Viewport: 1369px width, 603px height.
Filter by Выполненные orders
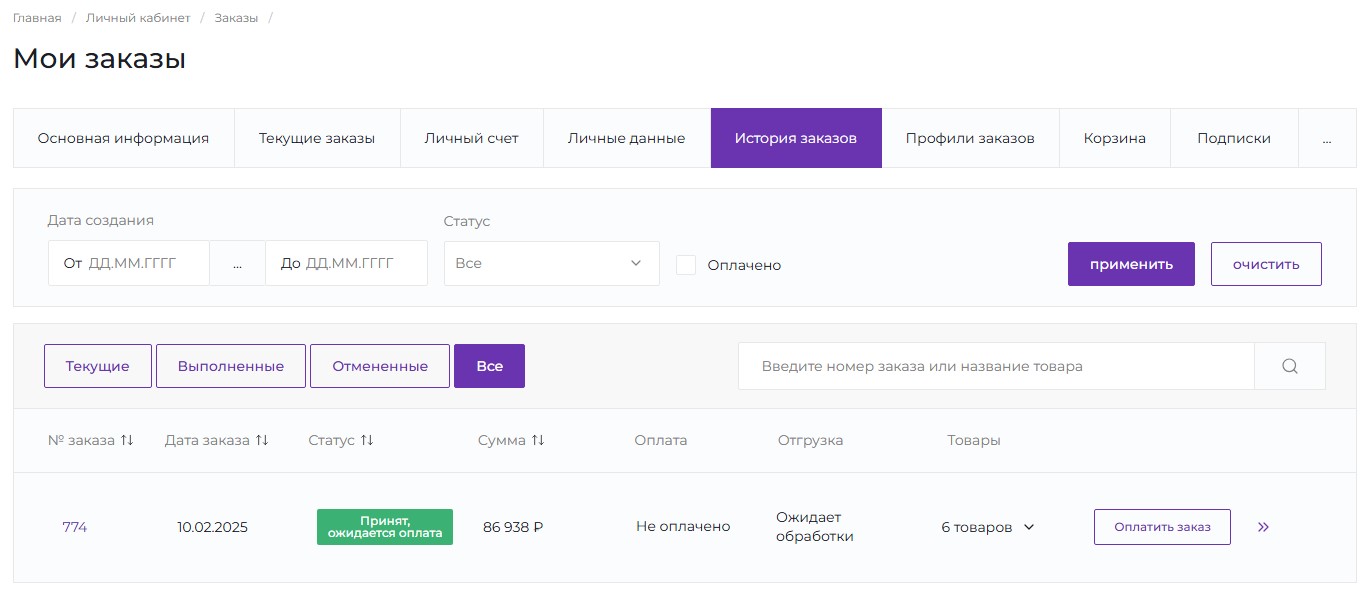(x=231, y=366)
